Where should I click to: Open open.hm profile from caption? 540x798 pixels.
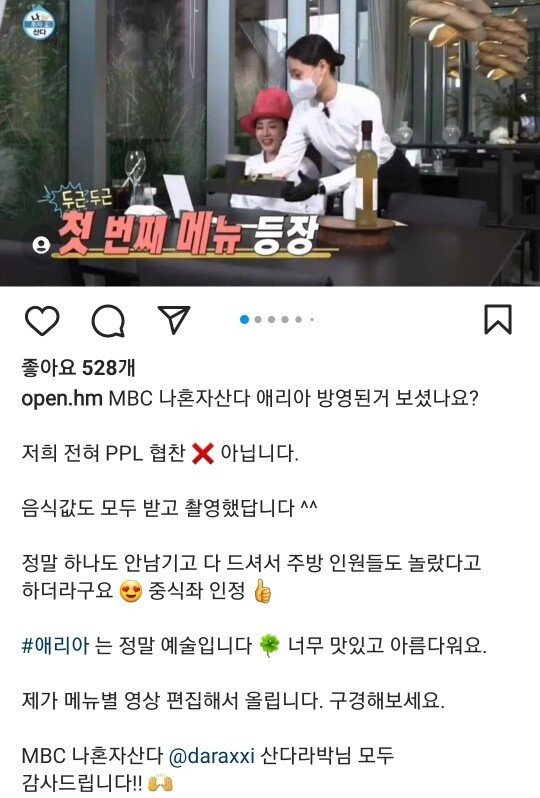coord(62,398)
